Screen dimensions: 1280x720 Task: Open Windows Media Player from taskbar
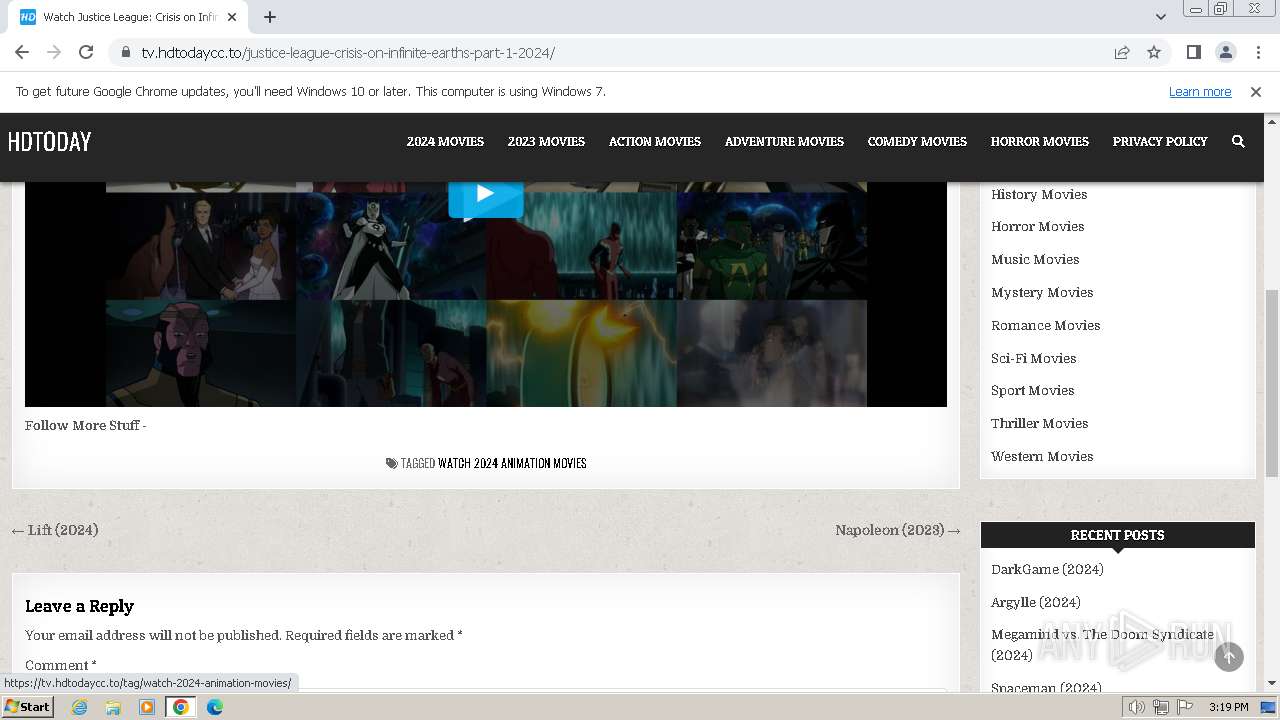[x=147, y=707]
